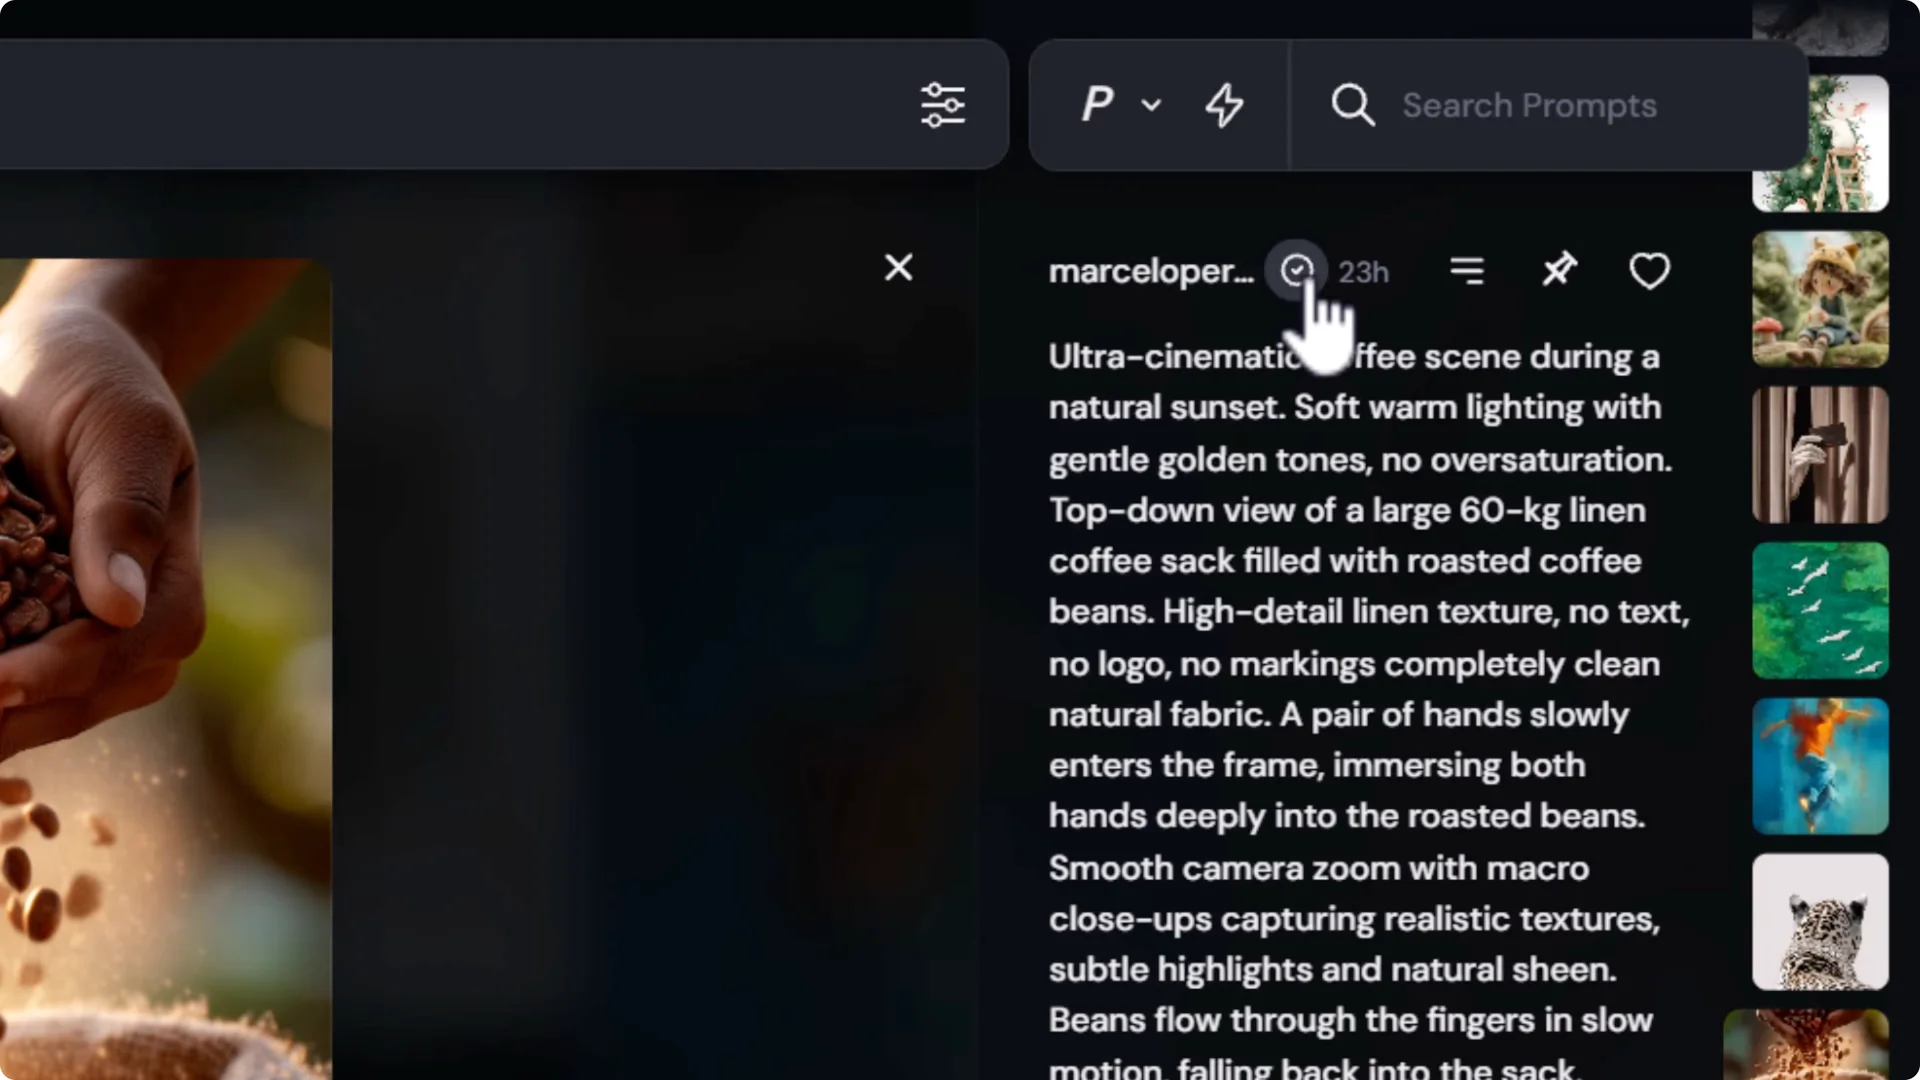Click the magnifier icon in the search bar
1920x1080 pixels.
pyautogui.click(x=1352, y=104)
